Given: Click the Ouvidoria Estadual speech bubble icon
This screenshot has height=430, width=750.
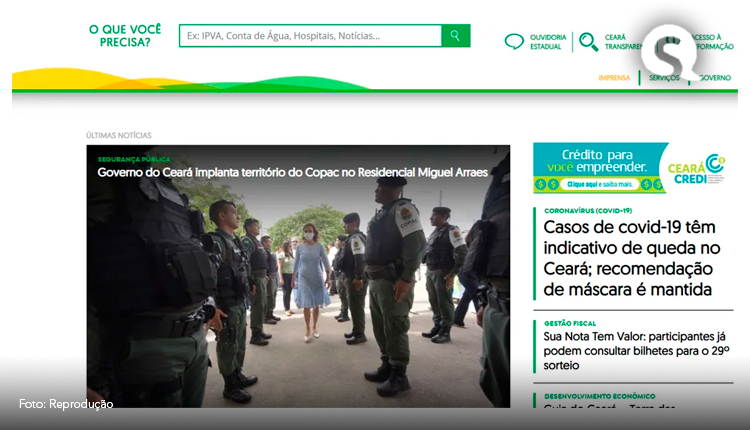Looking at the screenshot, I should point(514,42).
